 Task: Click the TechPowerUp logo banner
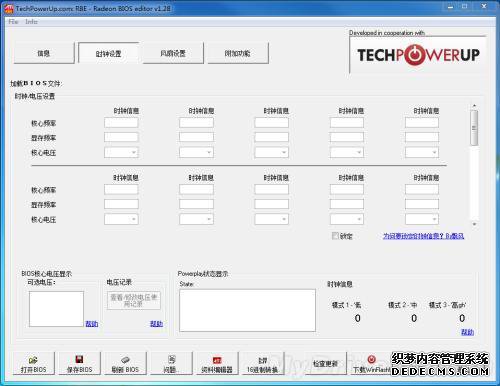coord(418,55)
